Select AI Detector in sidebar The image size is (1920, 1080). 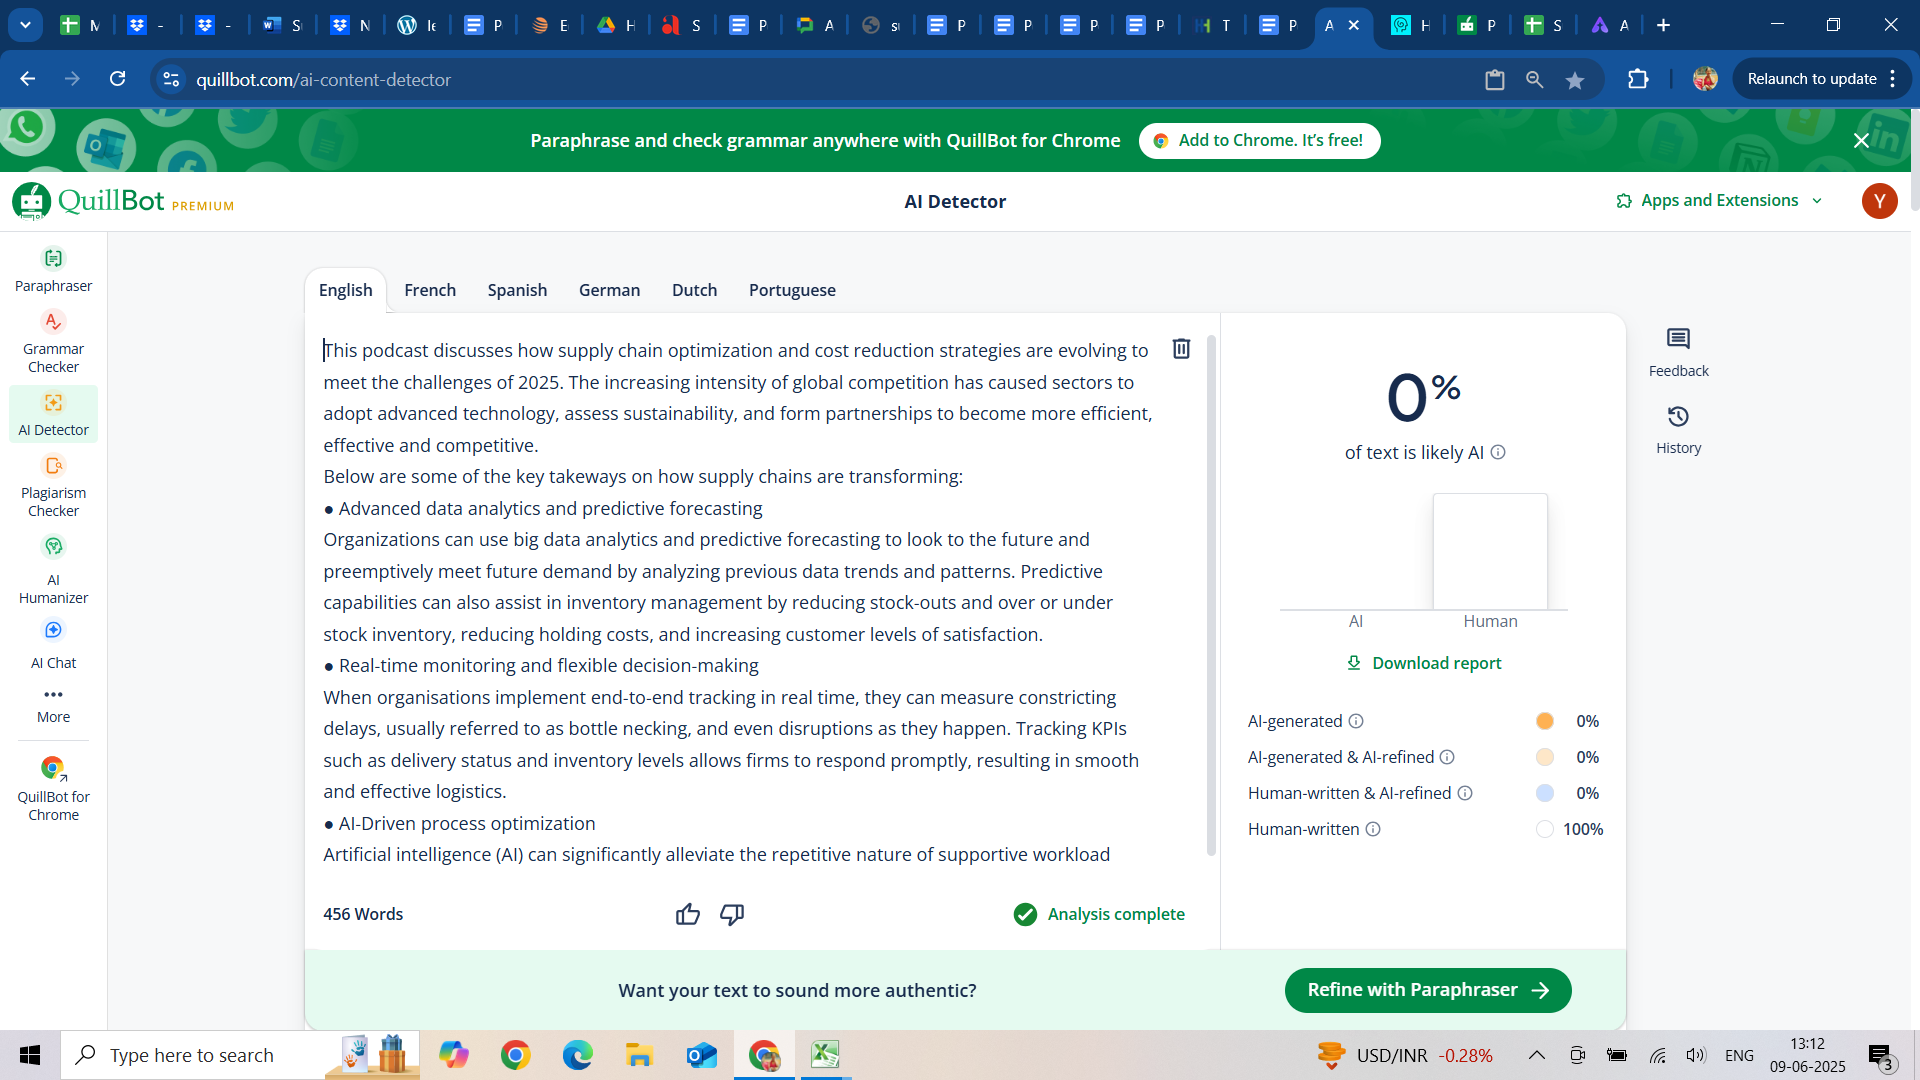pos(53,414)
